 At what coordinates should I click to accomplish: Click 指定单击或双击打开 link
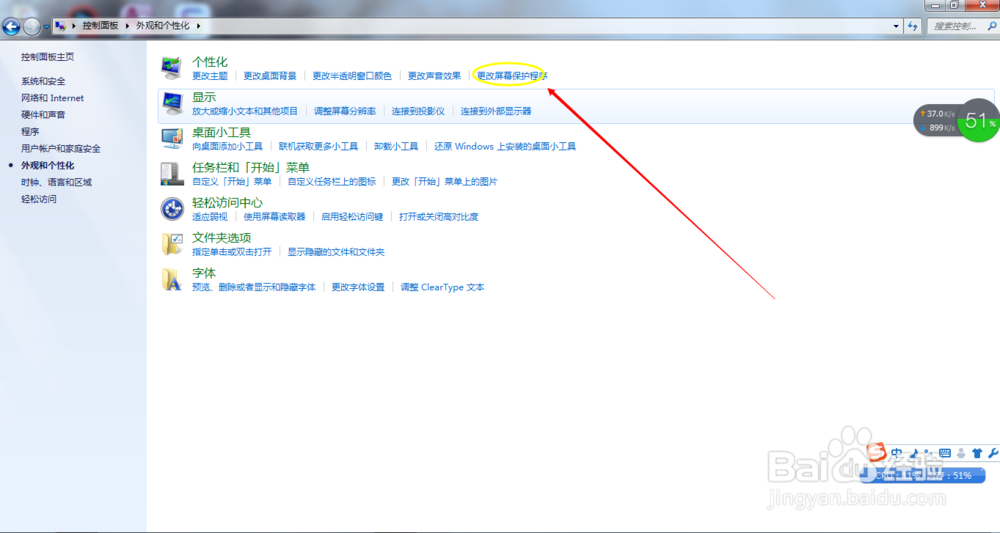pos(232,252)
